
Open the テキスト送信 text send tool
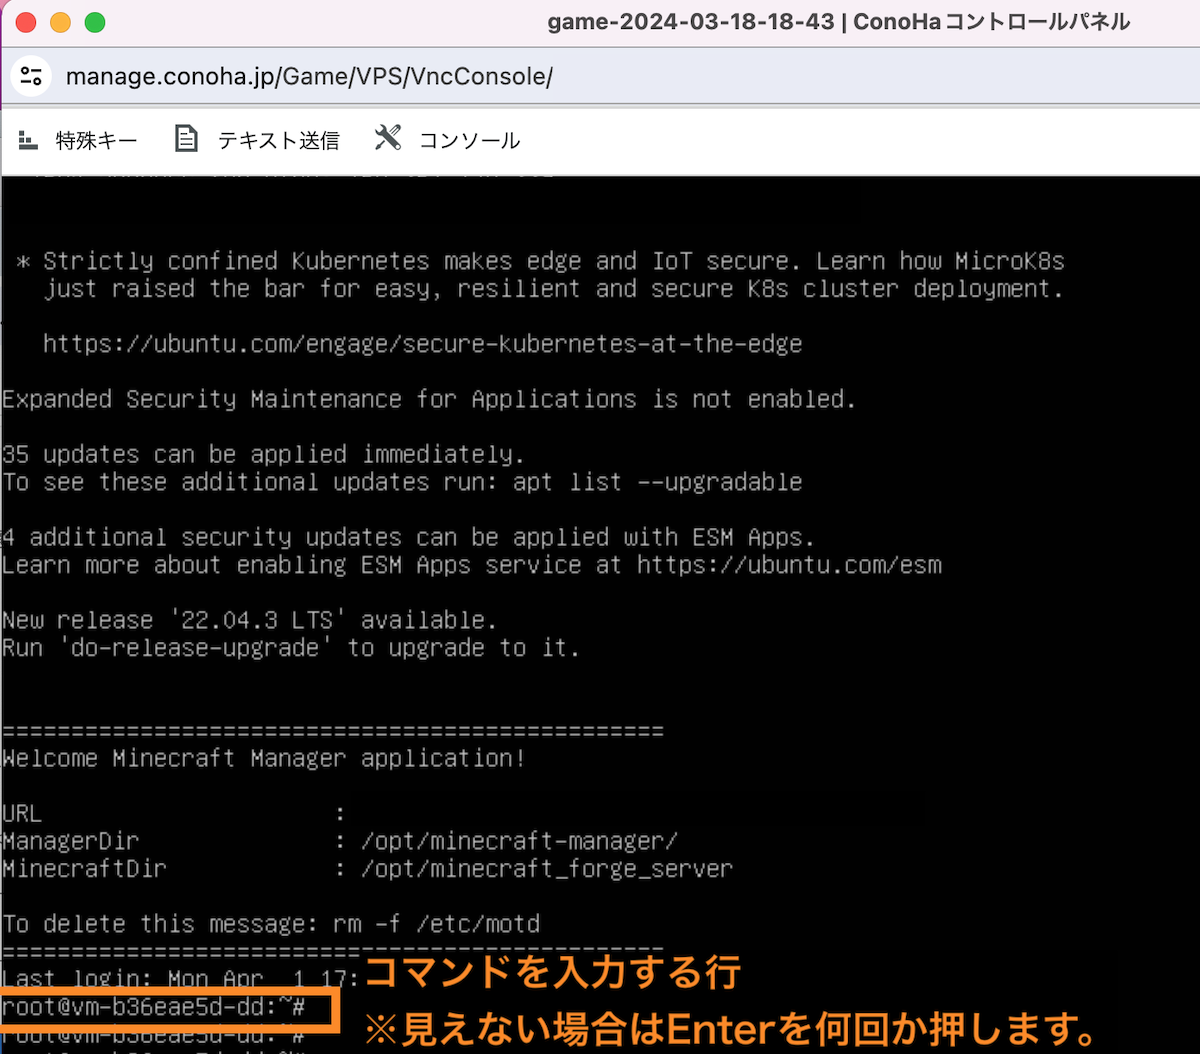click(x=278, y=141)
